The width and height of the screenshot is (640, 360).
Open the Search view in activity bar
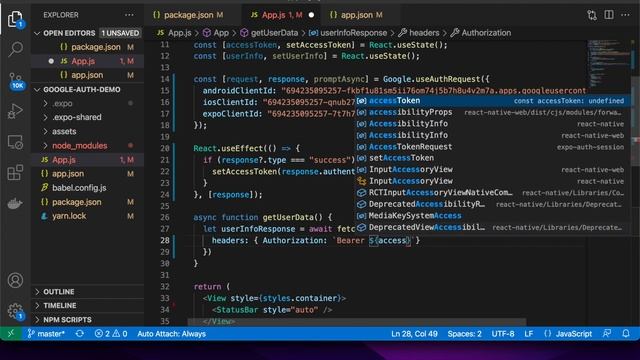[15, 49]
